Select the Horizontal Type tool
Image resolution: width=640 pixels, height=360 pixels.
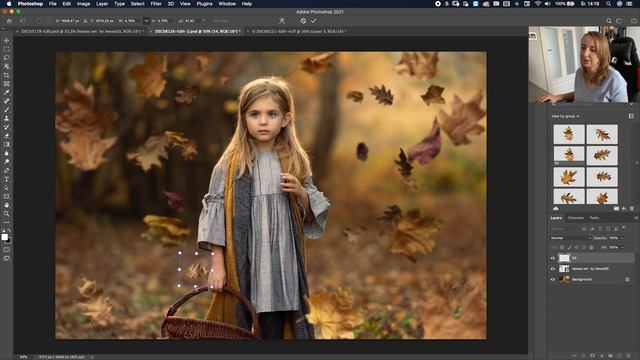click(7, 179)
